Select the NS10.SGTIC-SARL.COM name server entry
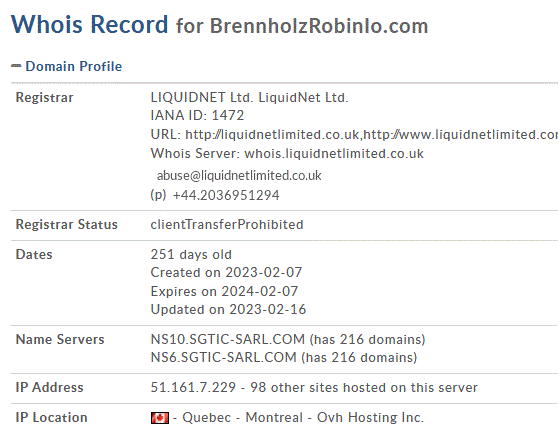559x430 pixels. pyautogui.click(x=228, y=339)
